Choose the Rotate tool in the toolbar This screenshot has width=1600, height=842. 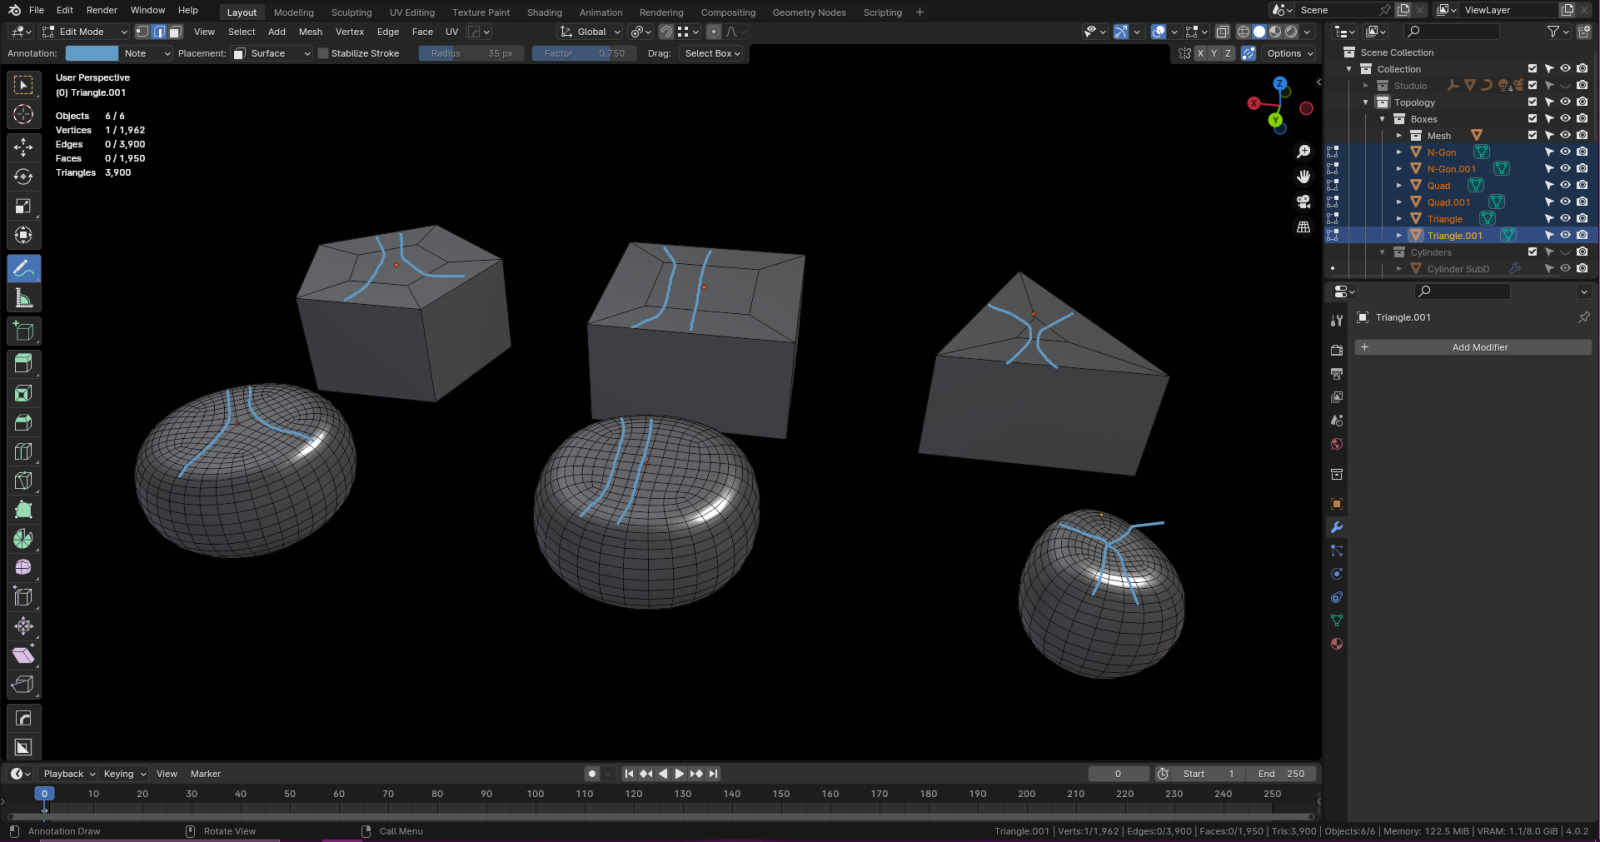(24, 177)
